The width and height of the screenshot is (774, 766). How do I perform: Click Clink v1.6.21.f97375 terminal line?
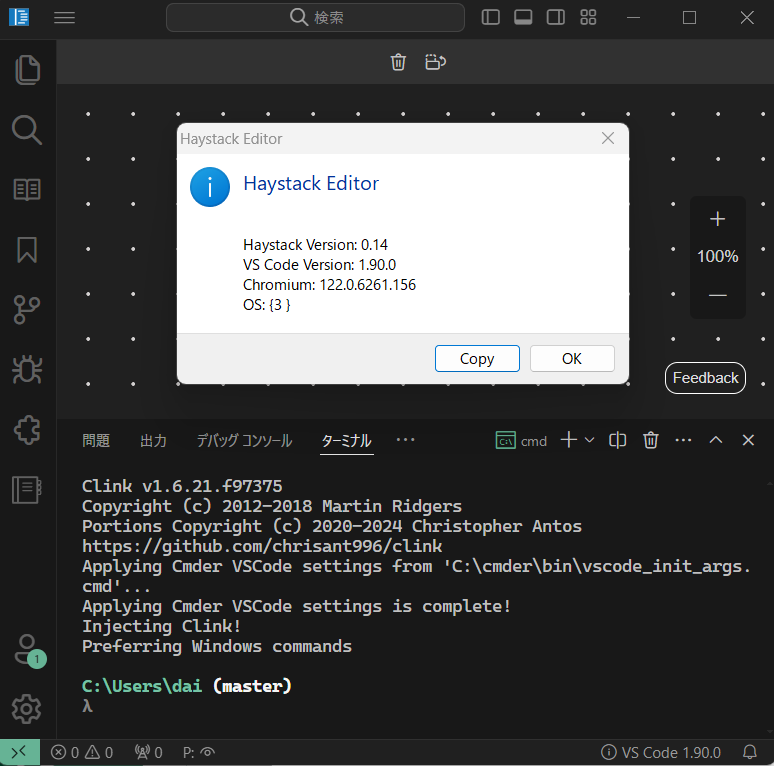pyautogui.click(x=182, y=486)
